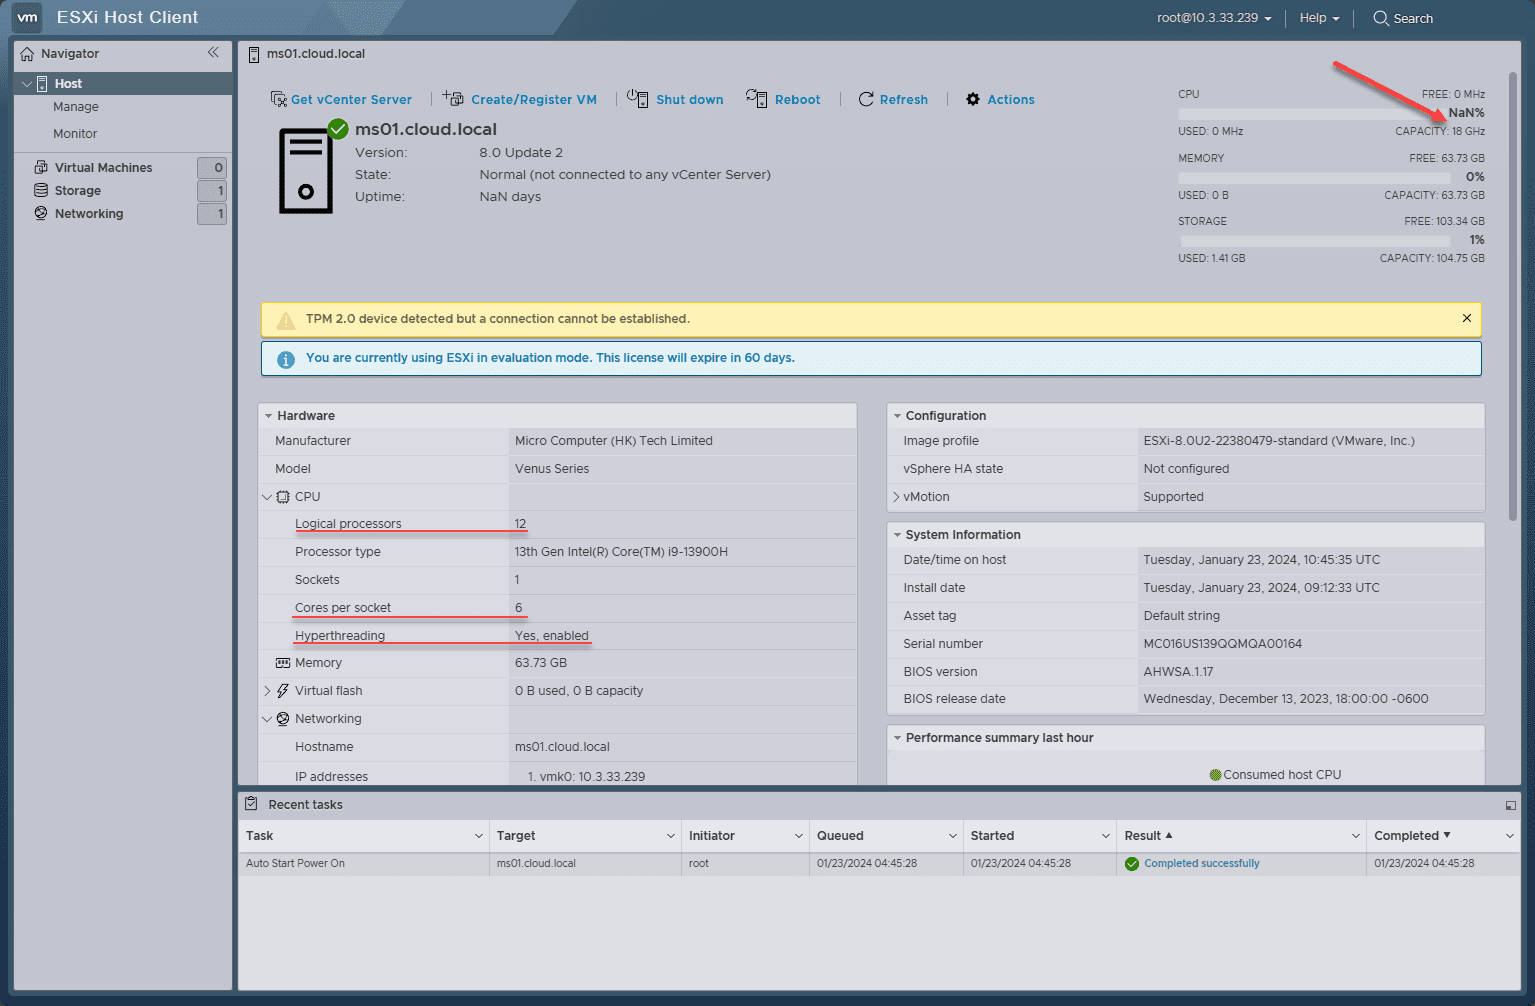Click the TPM warning triangle icon
1535x1006 pixels.
tap(286, 320)
